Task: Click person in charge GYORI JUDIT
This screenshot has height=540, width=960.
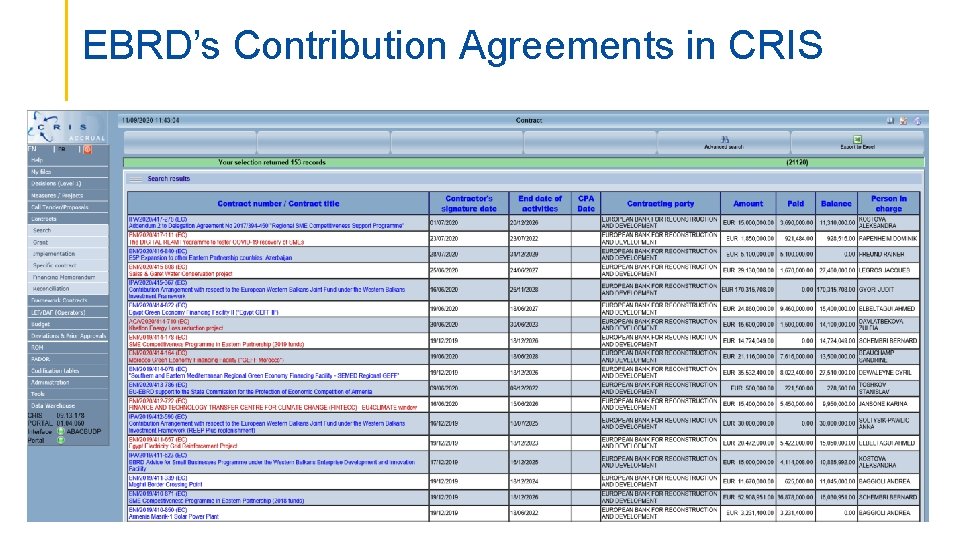Action: click(x=877, y=290)
